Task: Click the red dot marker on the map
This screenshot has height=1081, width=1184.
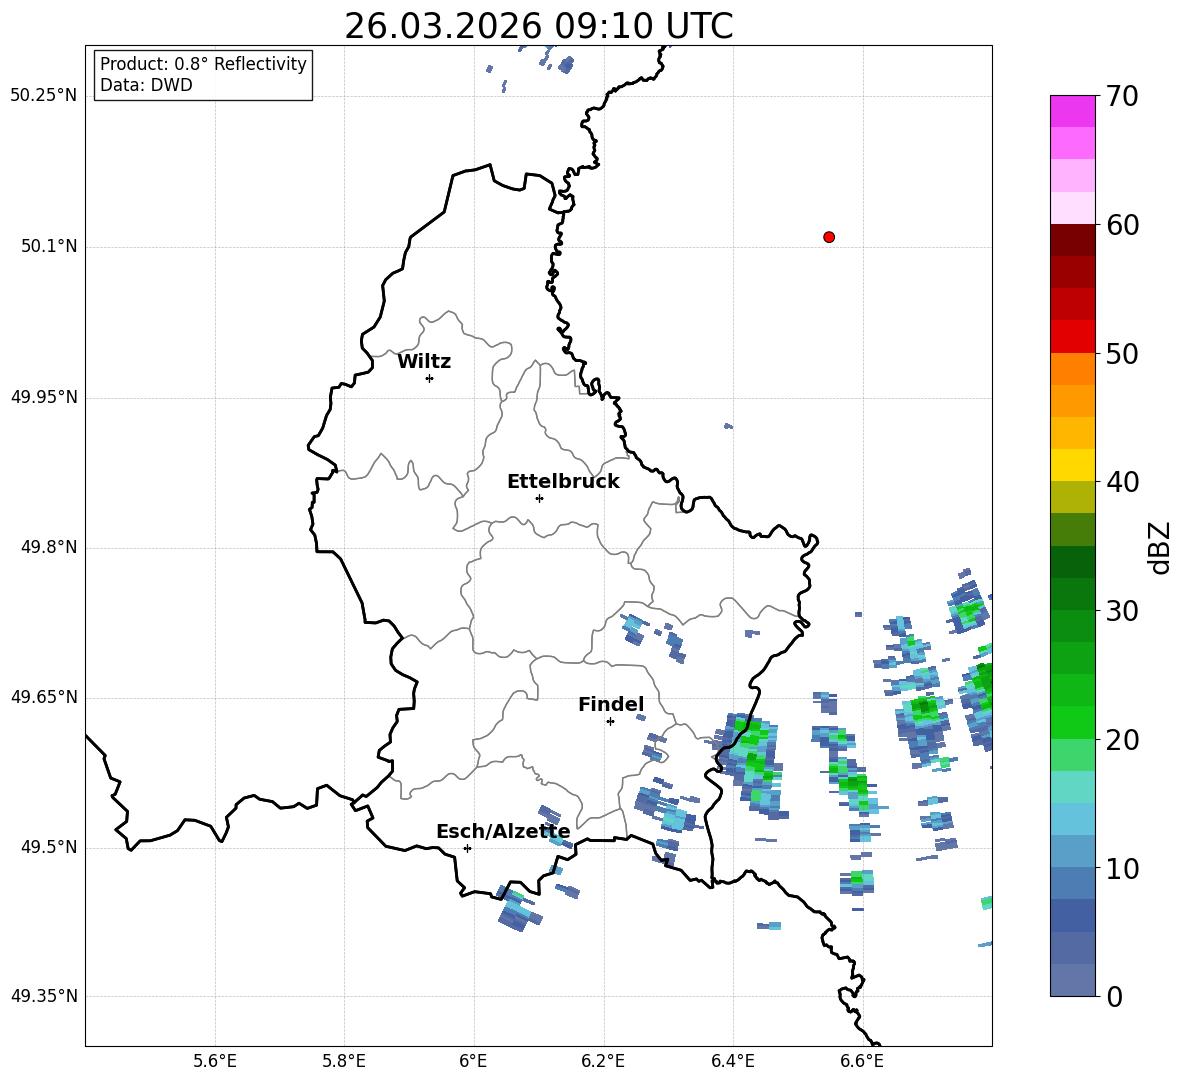Action: pyautogui.click(x=828, y=237)
